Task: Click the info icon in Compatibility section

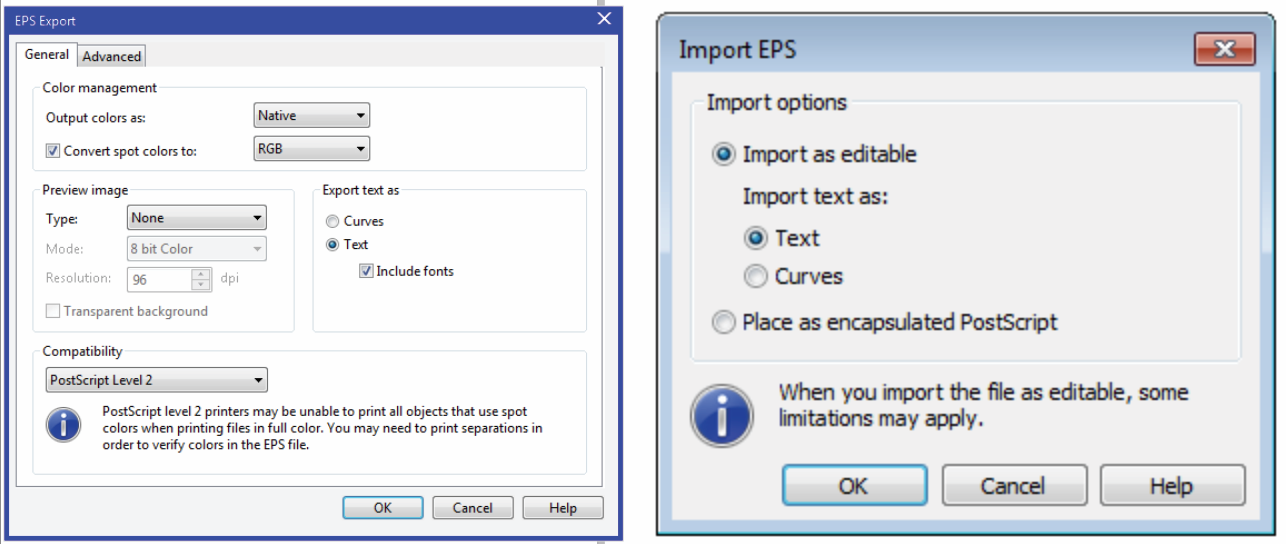Action: [x=64, y=425]
